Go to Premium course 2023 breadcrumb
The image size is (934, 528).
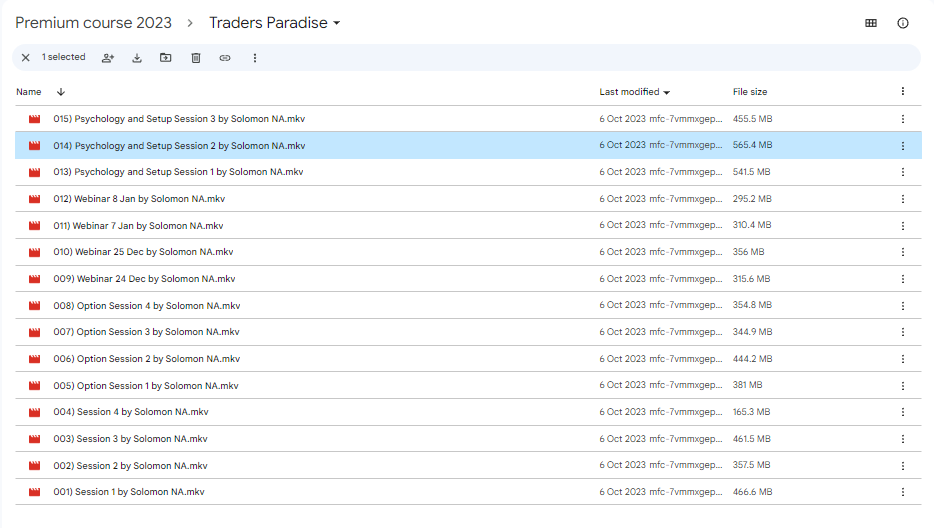click(x=94, y=23)
